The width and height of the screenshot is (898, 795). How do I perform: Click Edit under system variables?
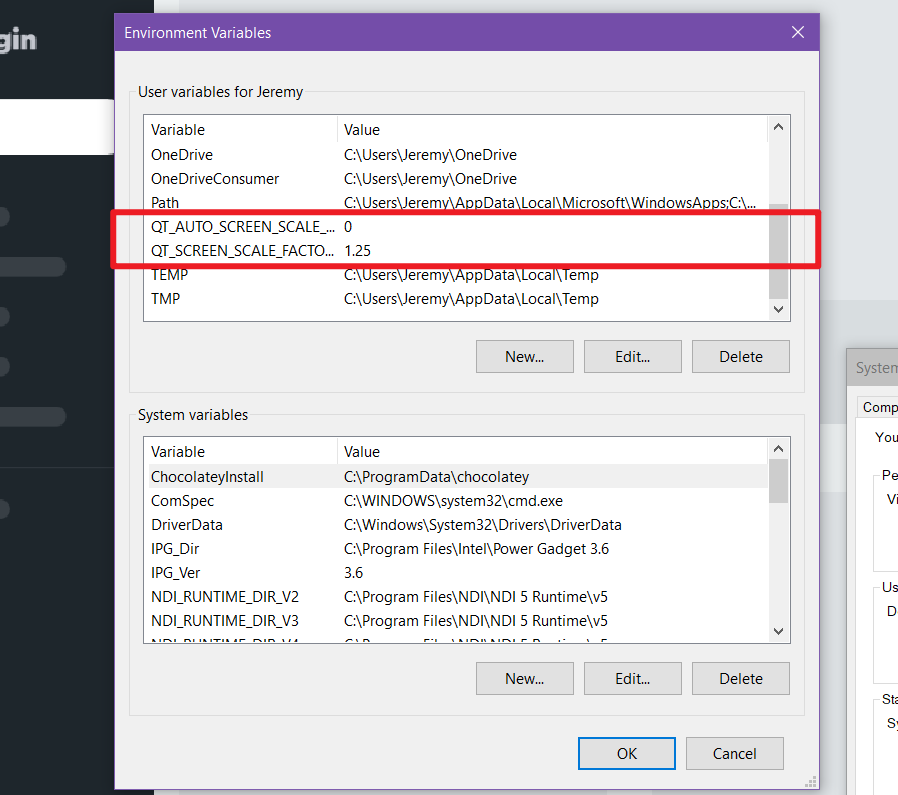point(632,679)
